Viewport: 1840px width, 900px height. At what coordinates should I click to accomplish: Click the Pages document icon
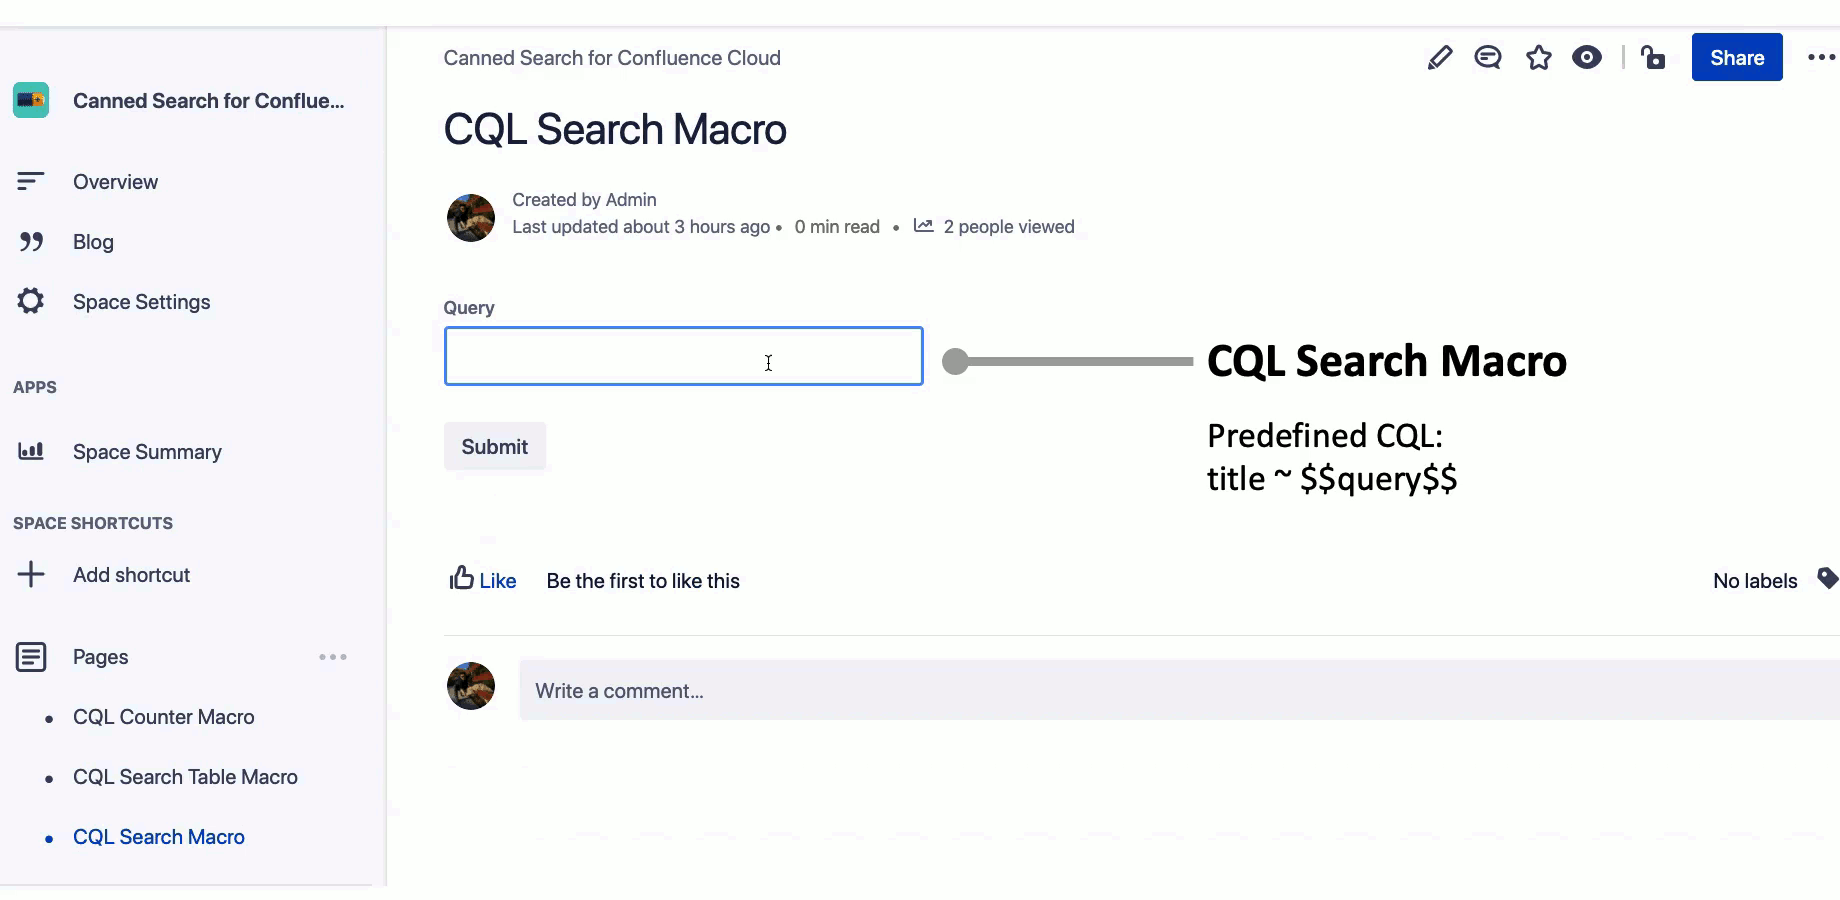[31, 657]
